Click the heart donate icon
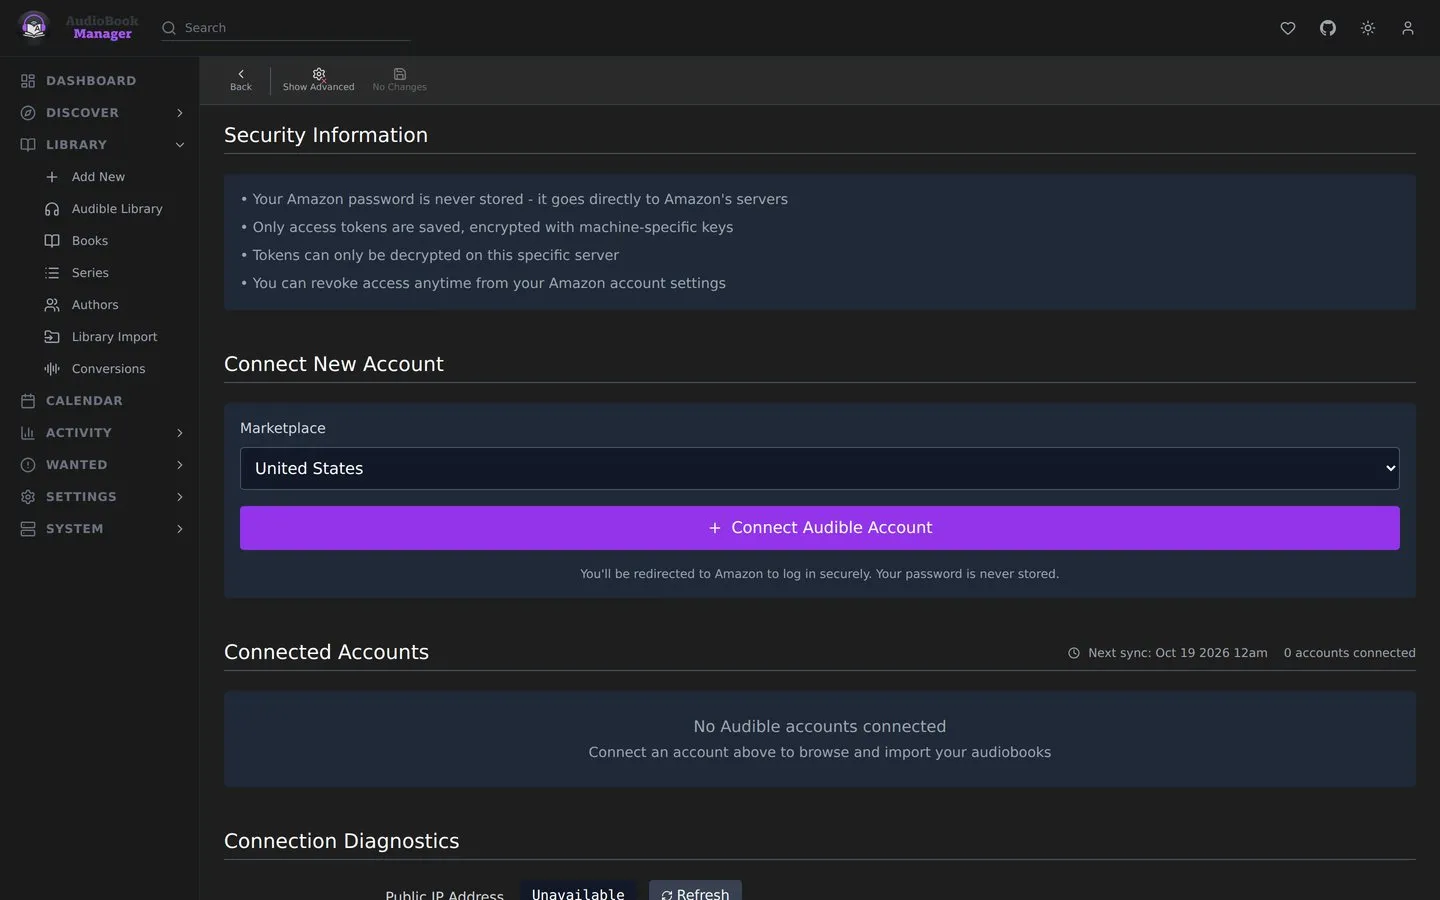 [1288, 28]
